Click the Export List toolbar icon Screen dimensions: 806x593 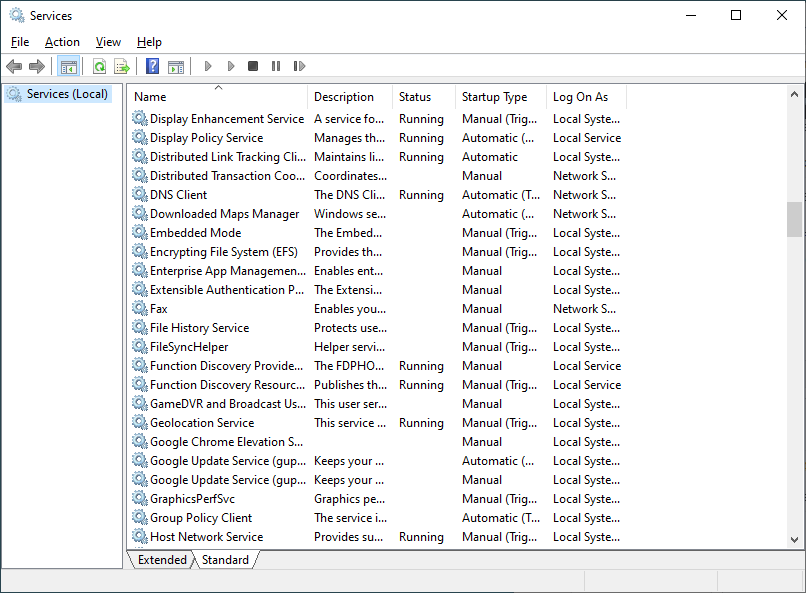click(122, 66)
